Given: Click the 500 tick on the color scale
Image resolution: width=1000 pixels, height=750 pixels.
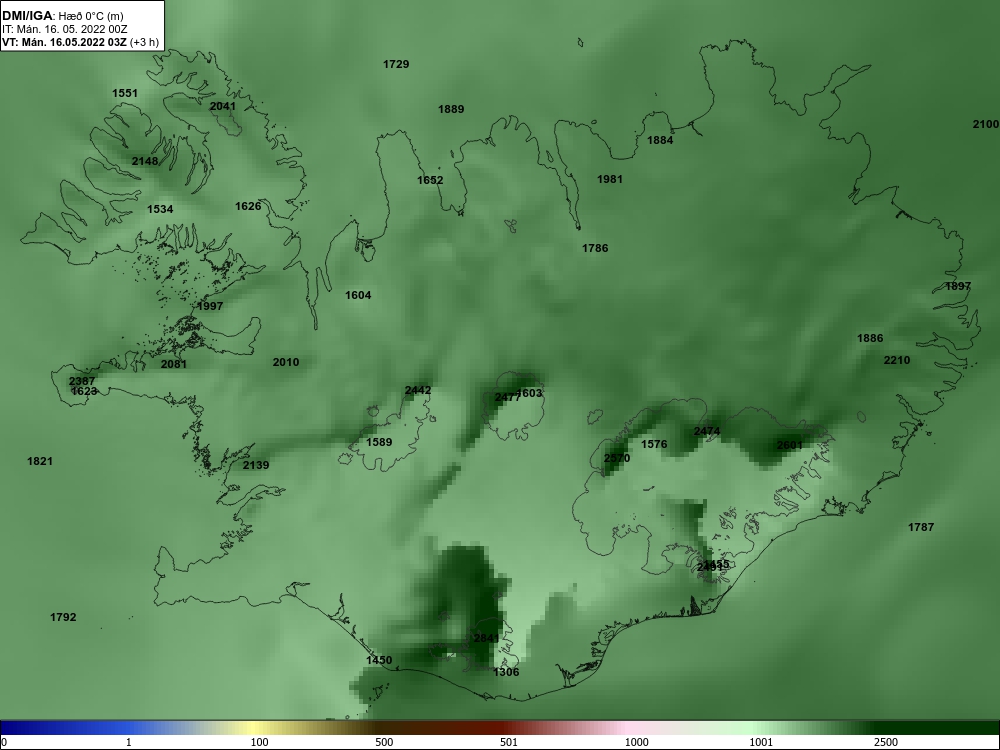Looking at the screenshot, I should 384,742.
